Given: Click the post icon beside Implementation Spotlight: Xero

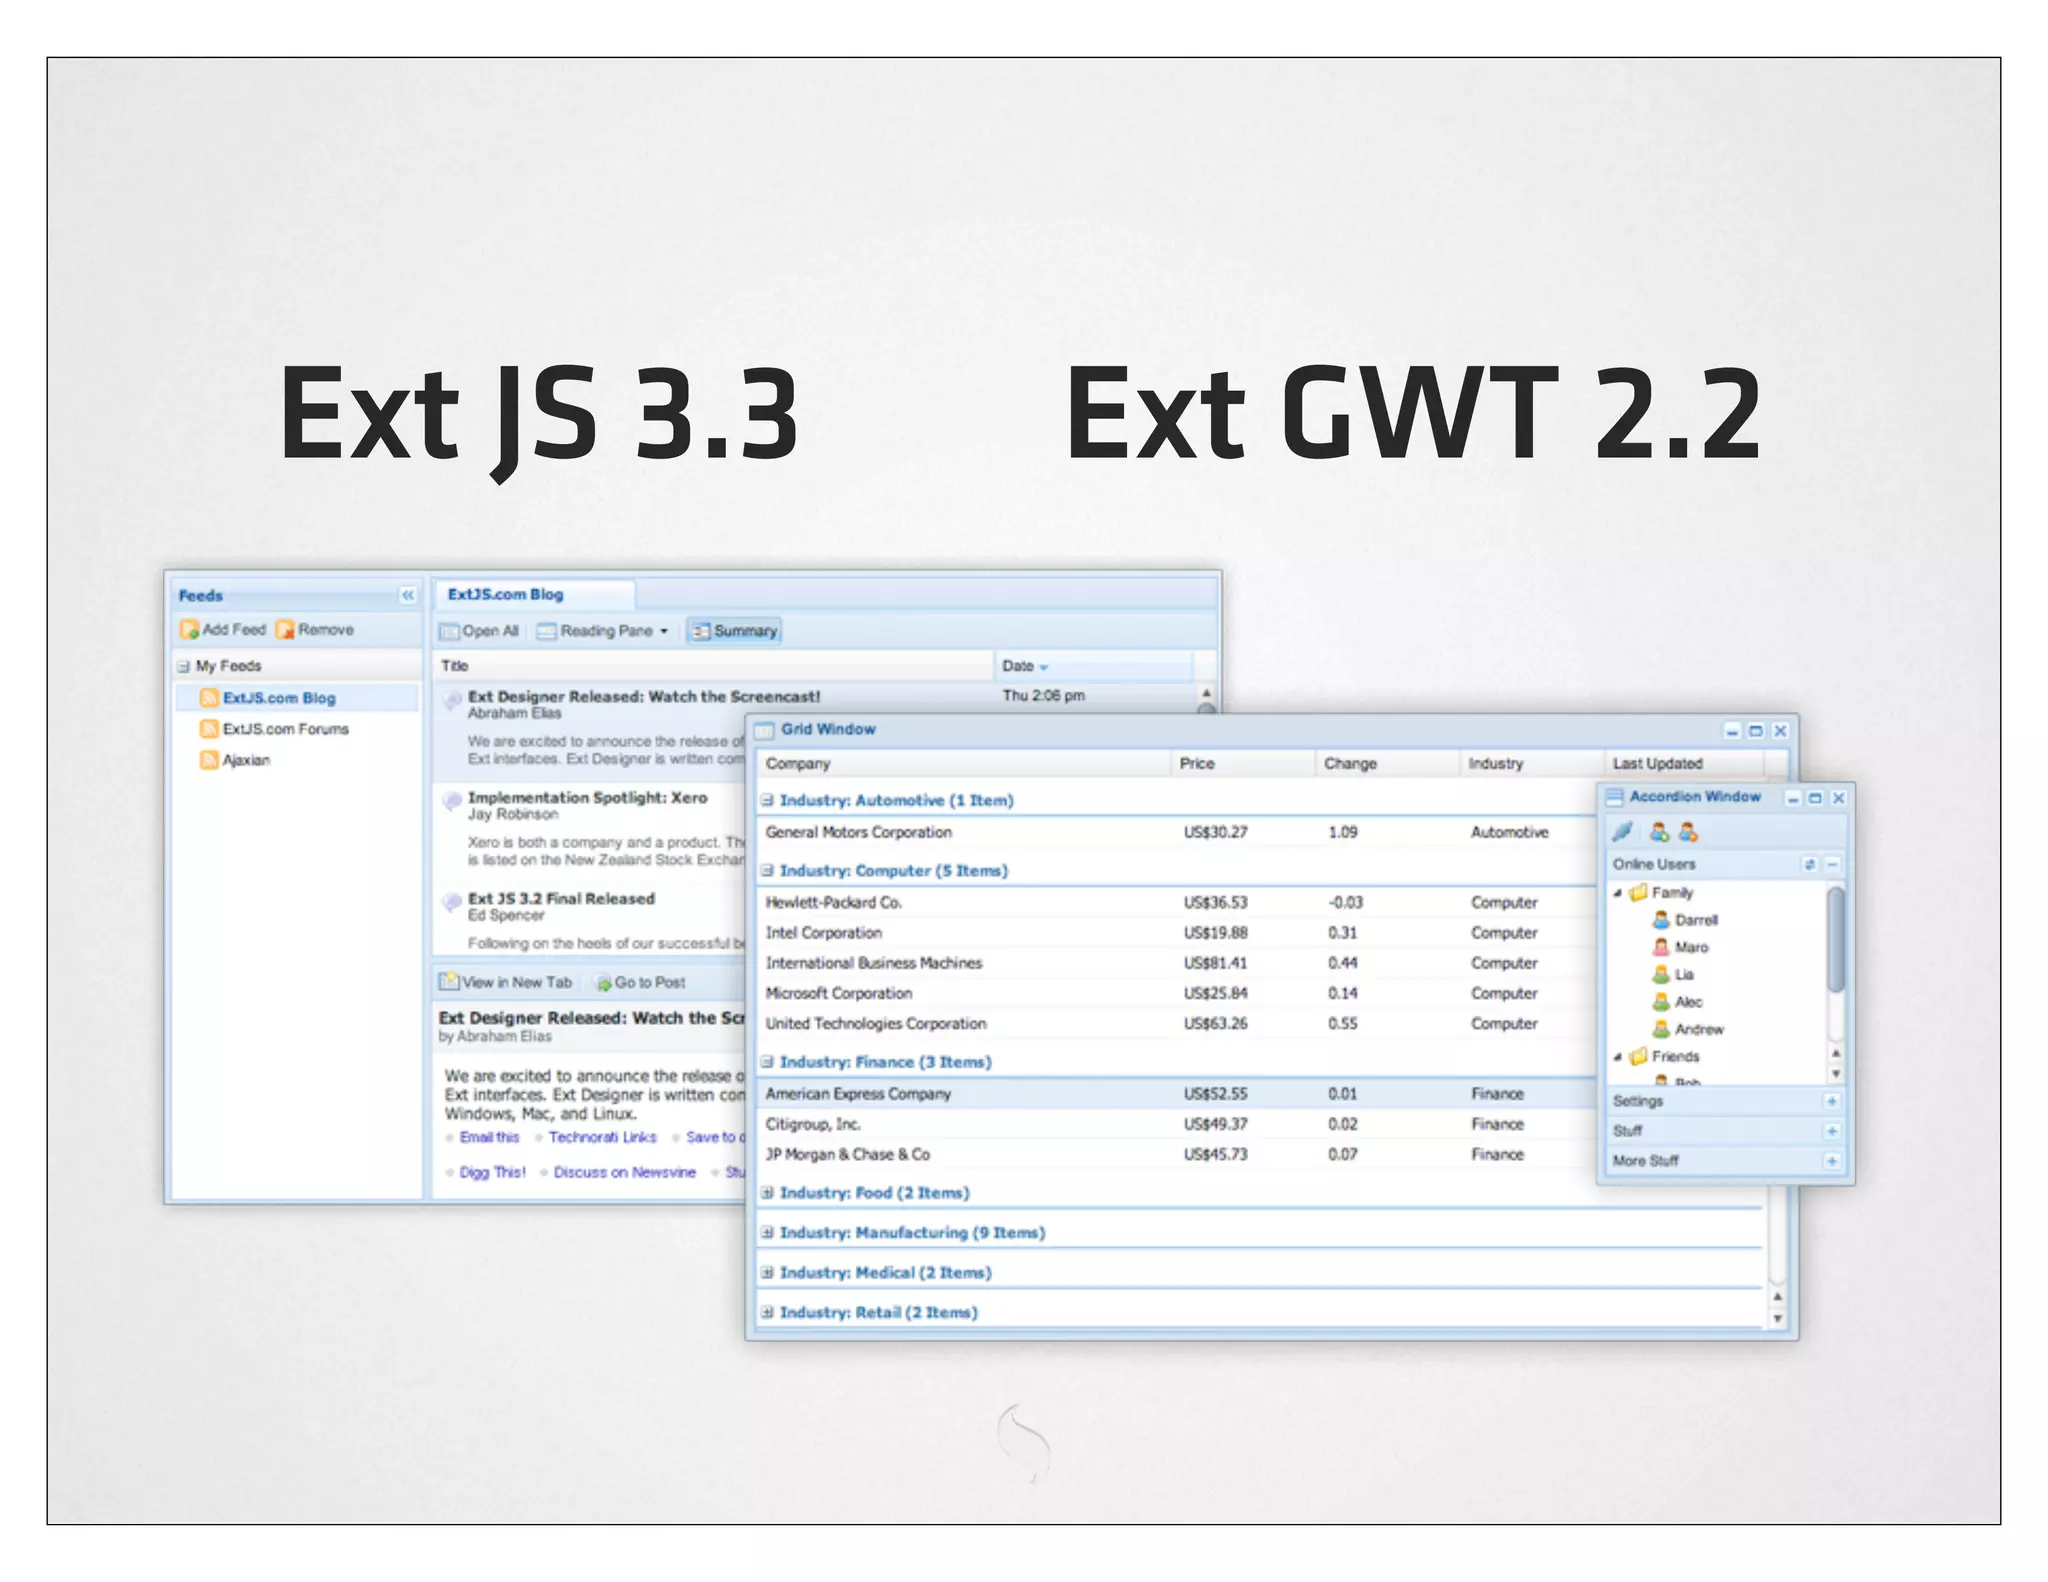Looking at the screenshot, I should [452, 799].
